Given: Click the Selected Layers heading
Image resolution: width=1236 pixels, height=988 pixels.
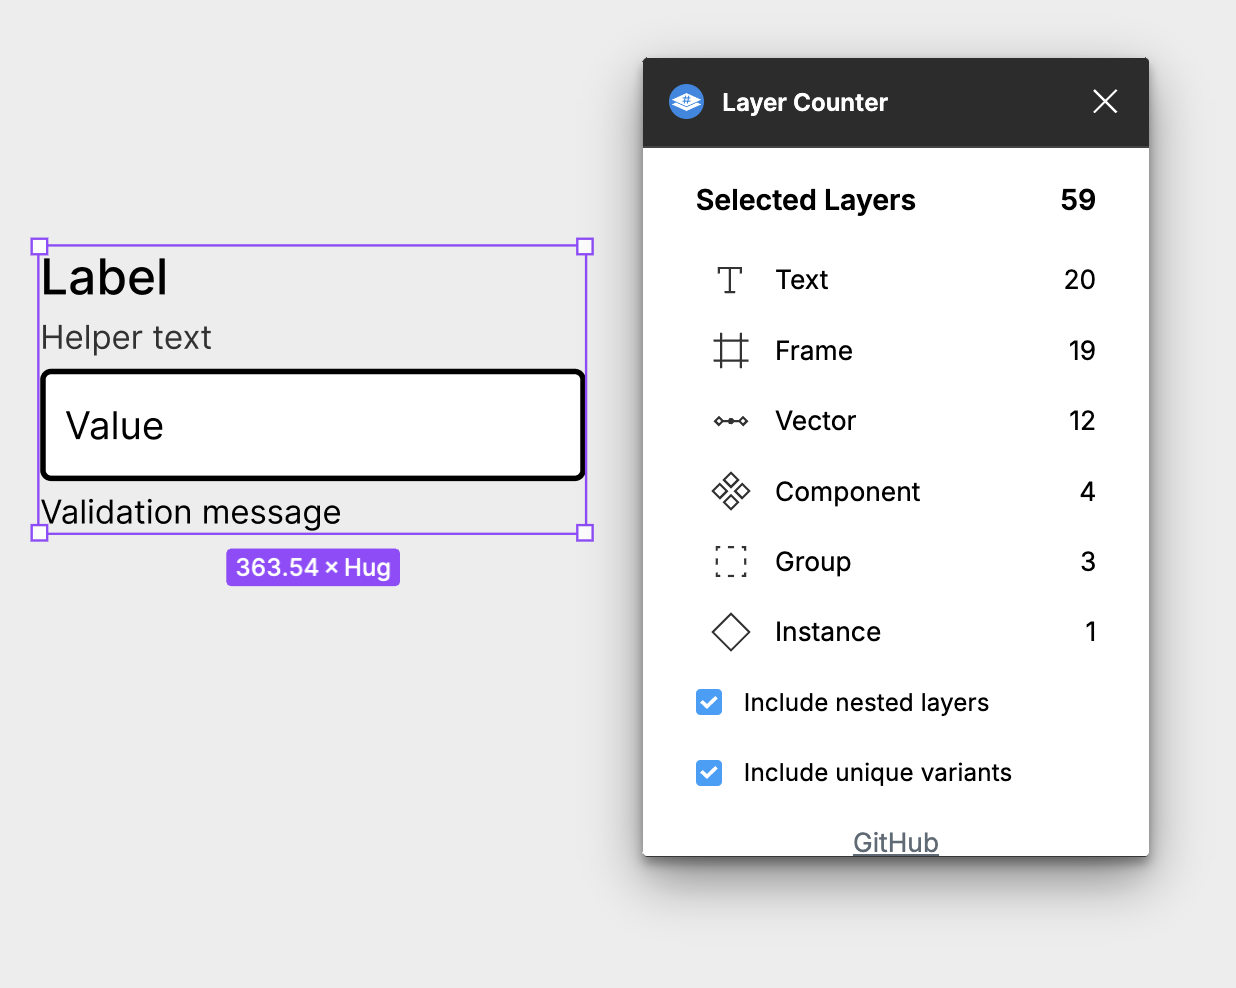Looking at the screenshot, I should click(805, 200).
